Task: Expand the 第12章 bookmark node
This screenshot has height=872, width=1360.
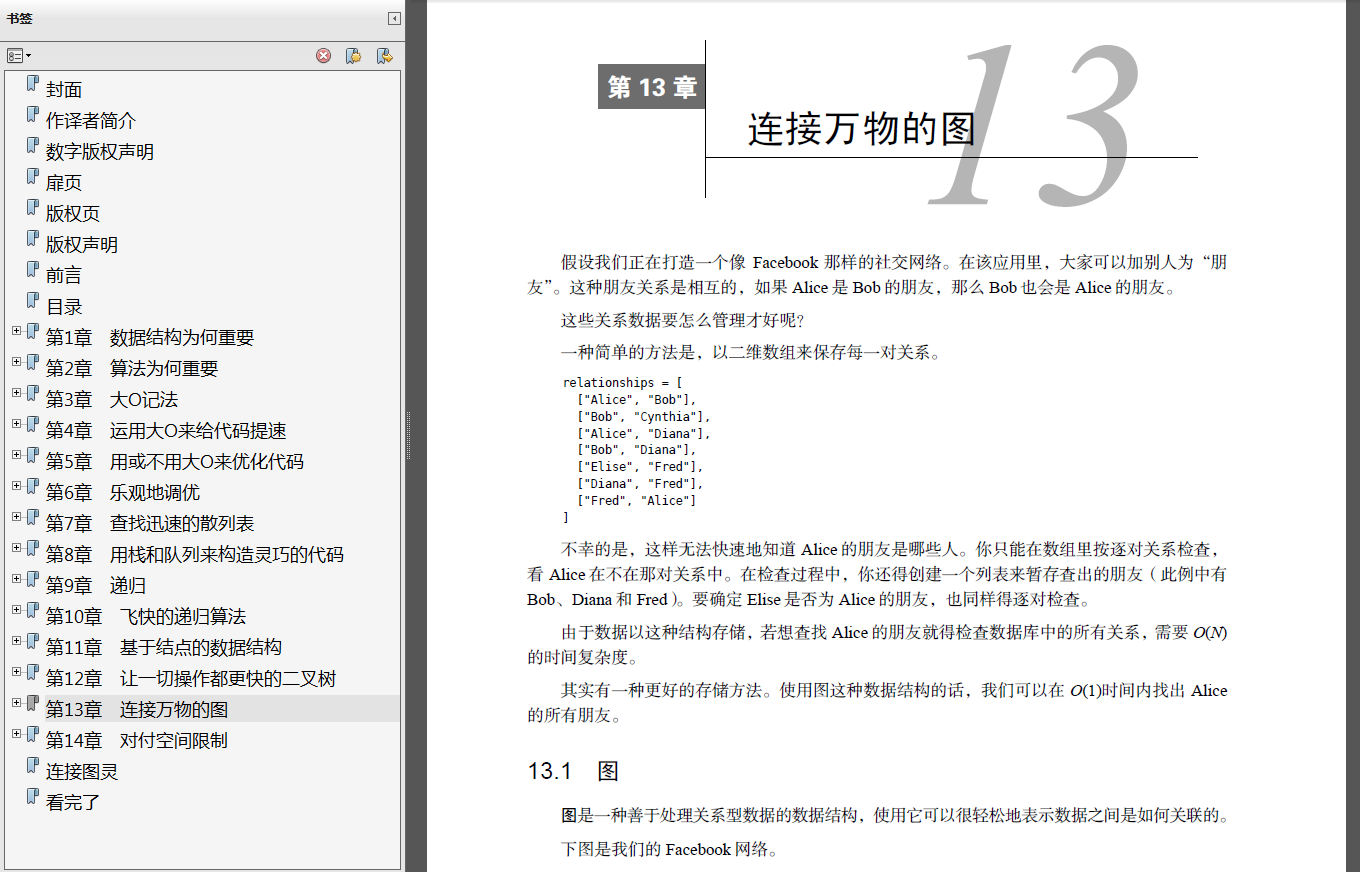Action: point(16,672)
